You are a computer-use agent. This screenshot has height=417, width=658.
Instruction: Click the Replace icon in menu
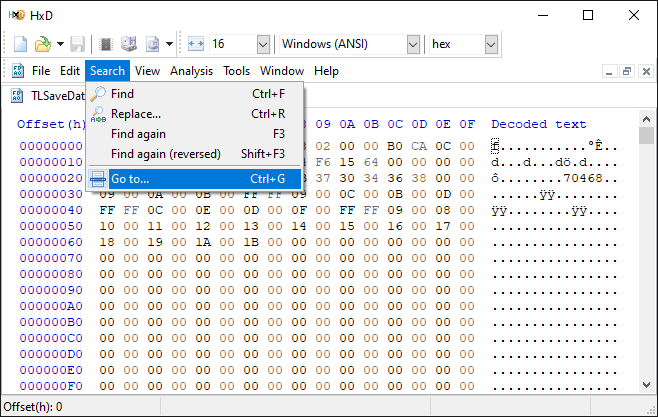tap(98, 114)
